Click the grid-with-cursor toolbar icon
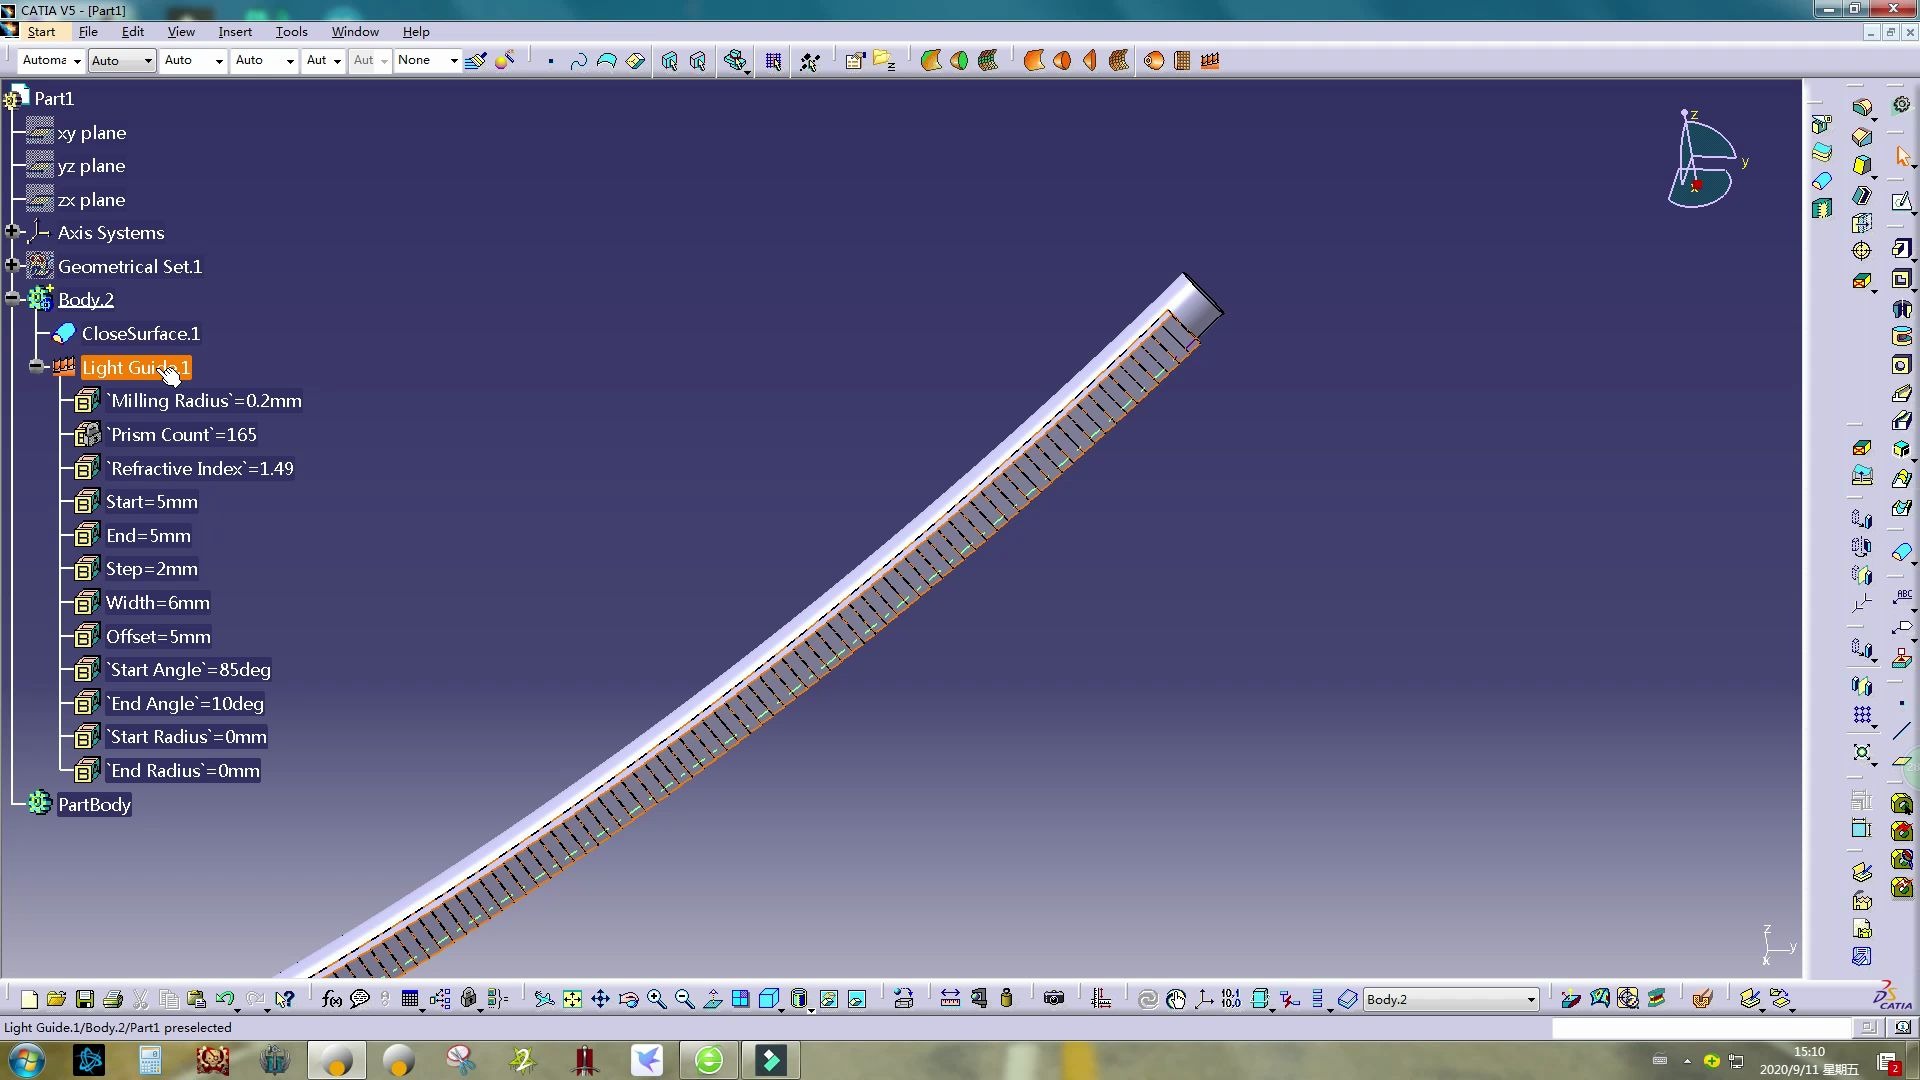1920x1080 pixels. pyautogui.click(x=773, y=61)
